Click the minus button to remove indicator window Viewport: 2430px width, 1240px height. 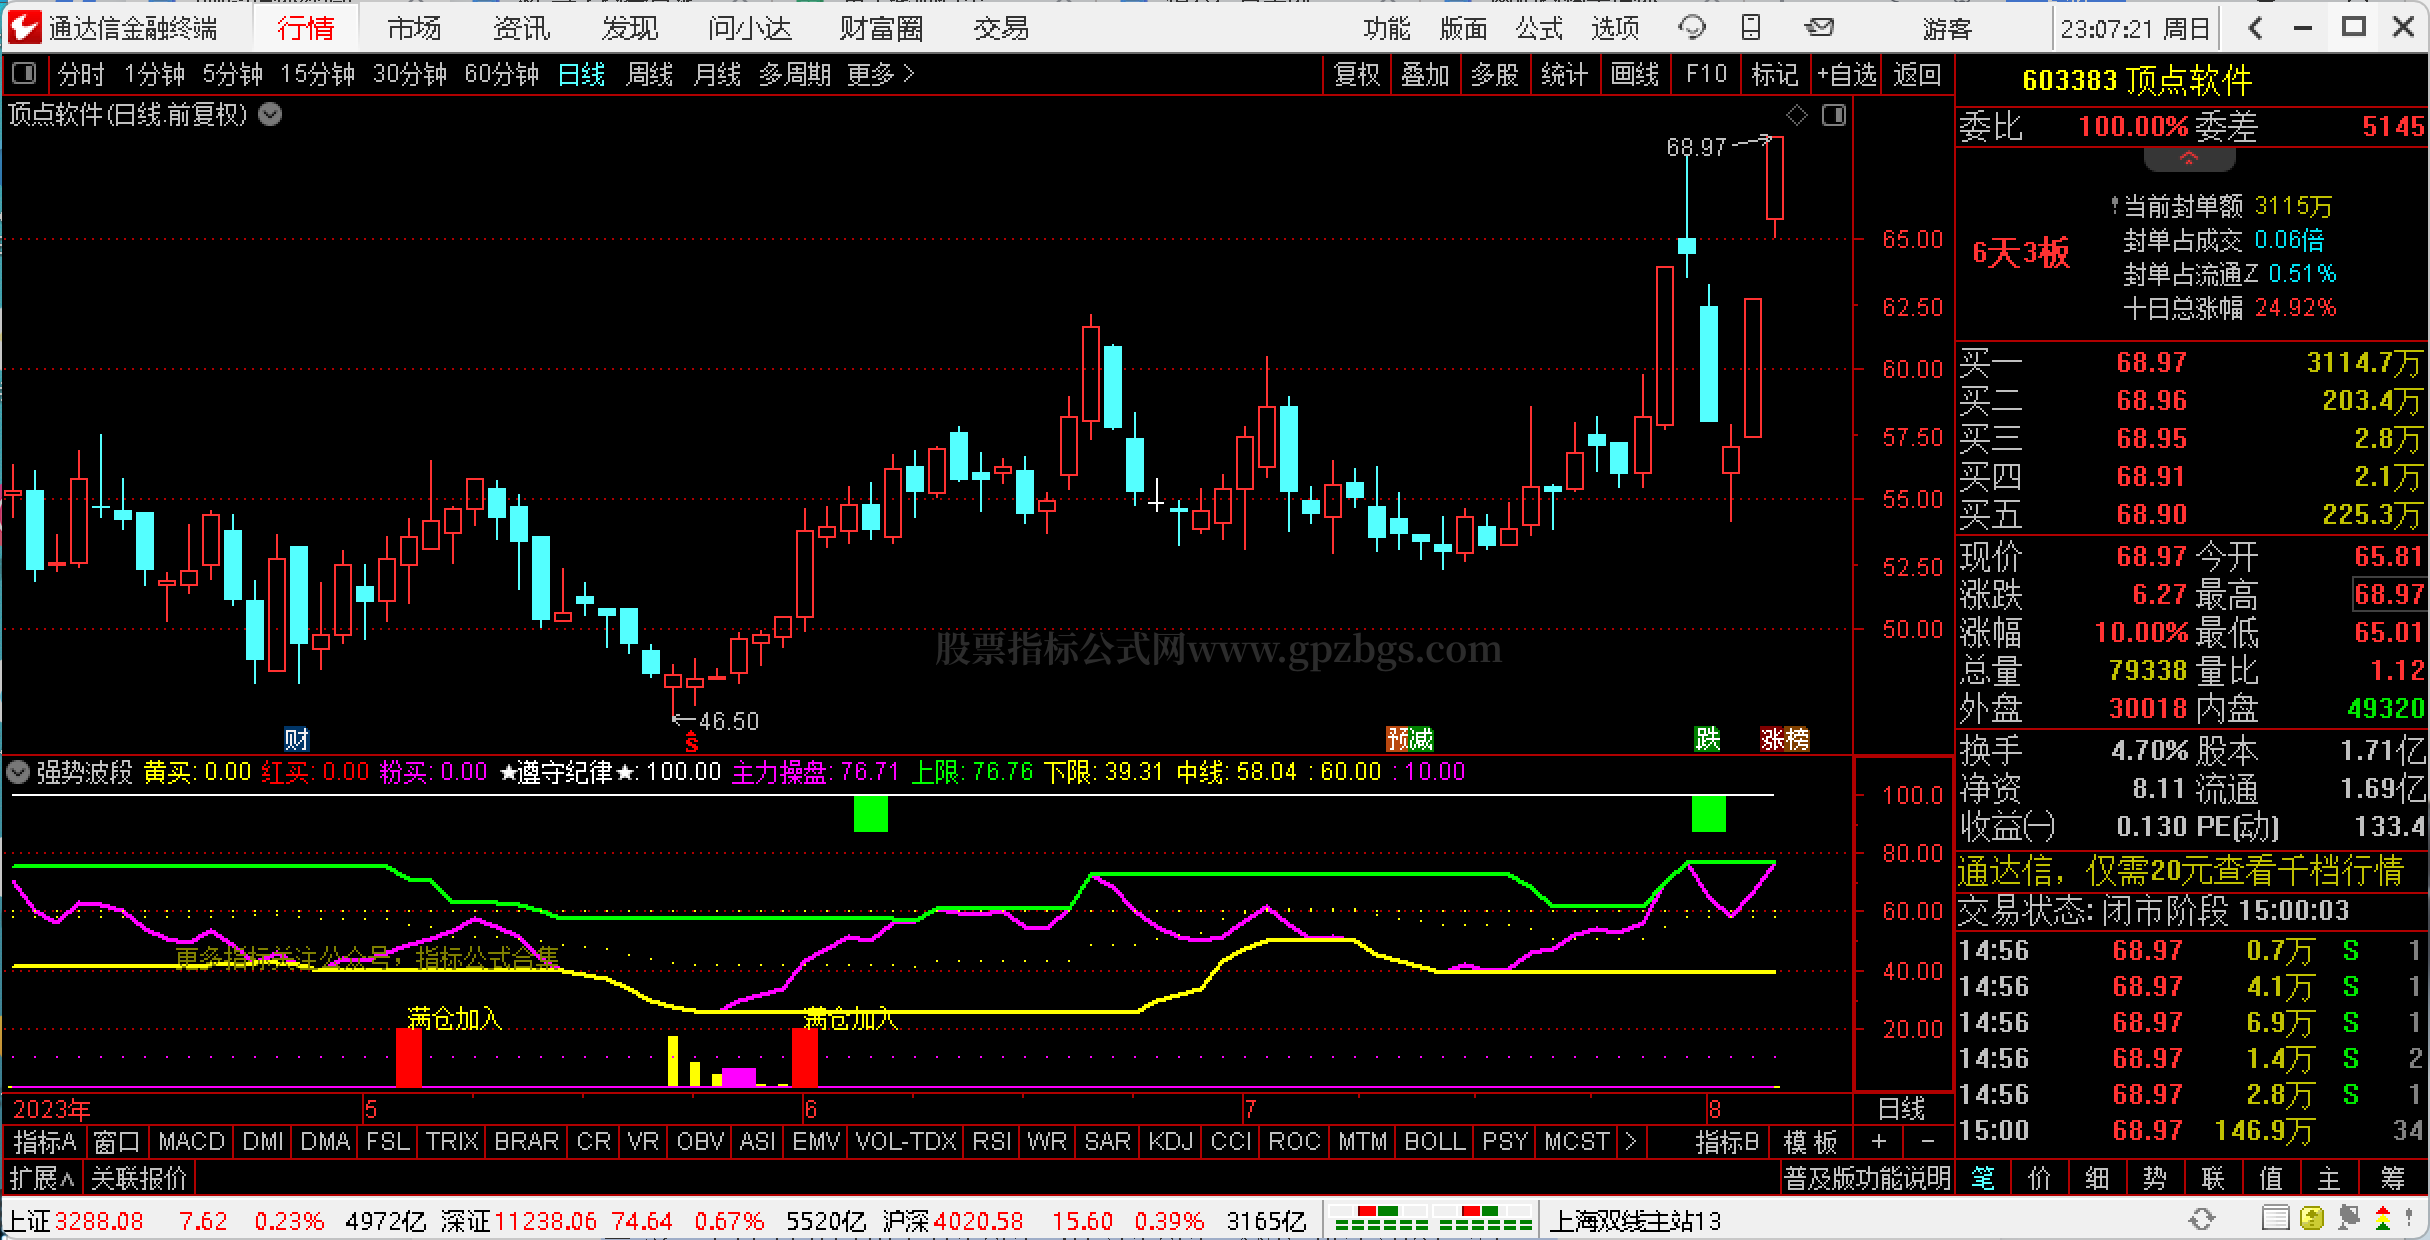click(1927, 1141)
